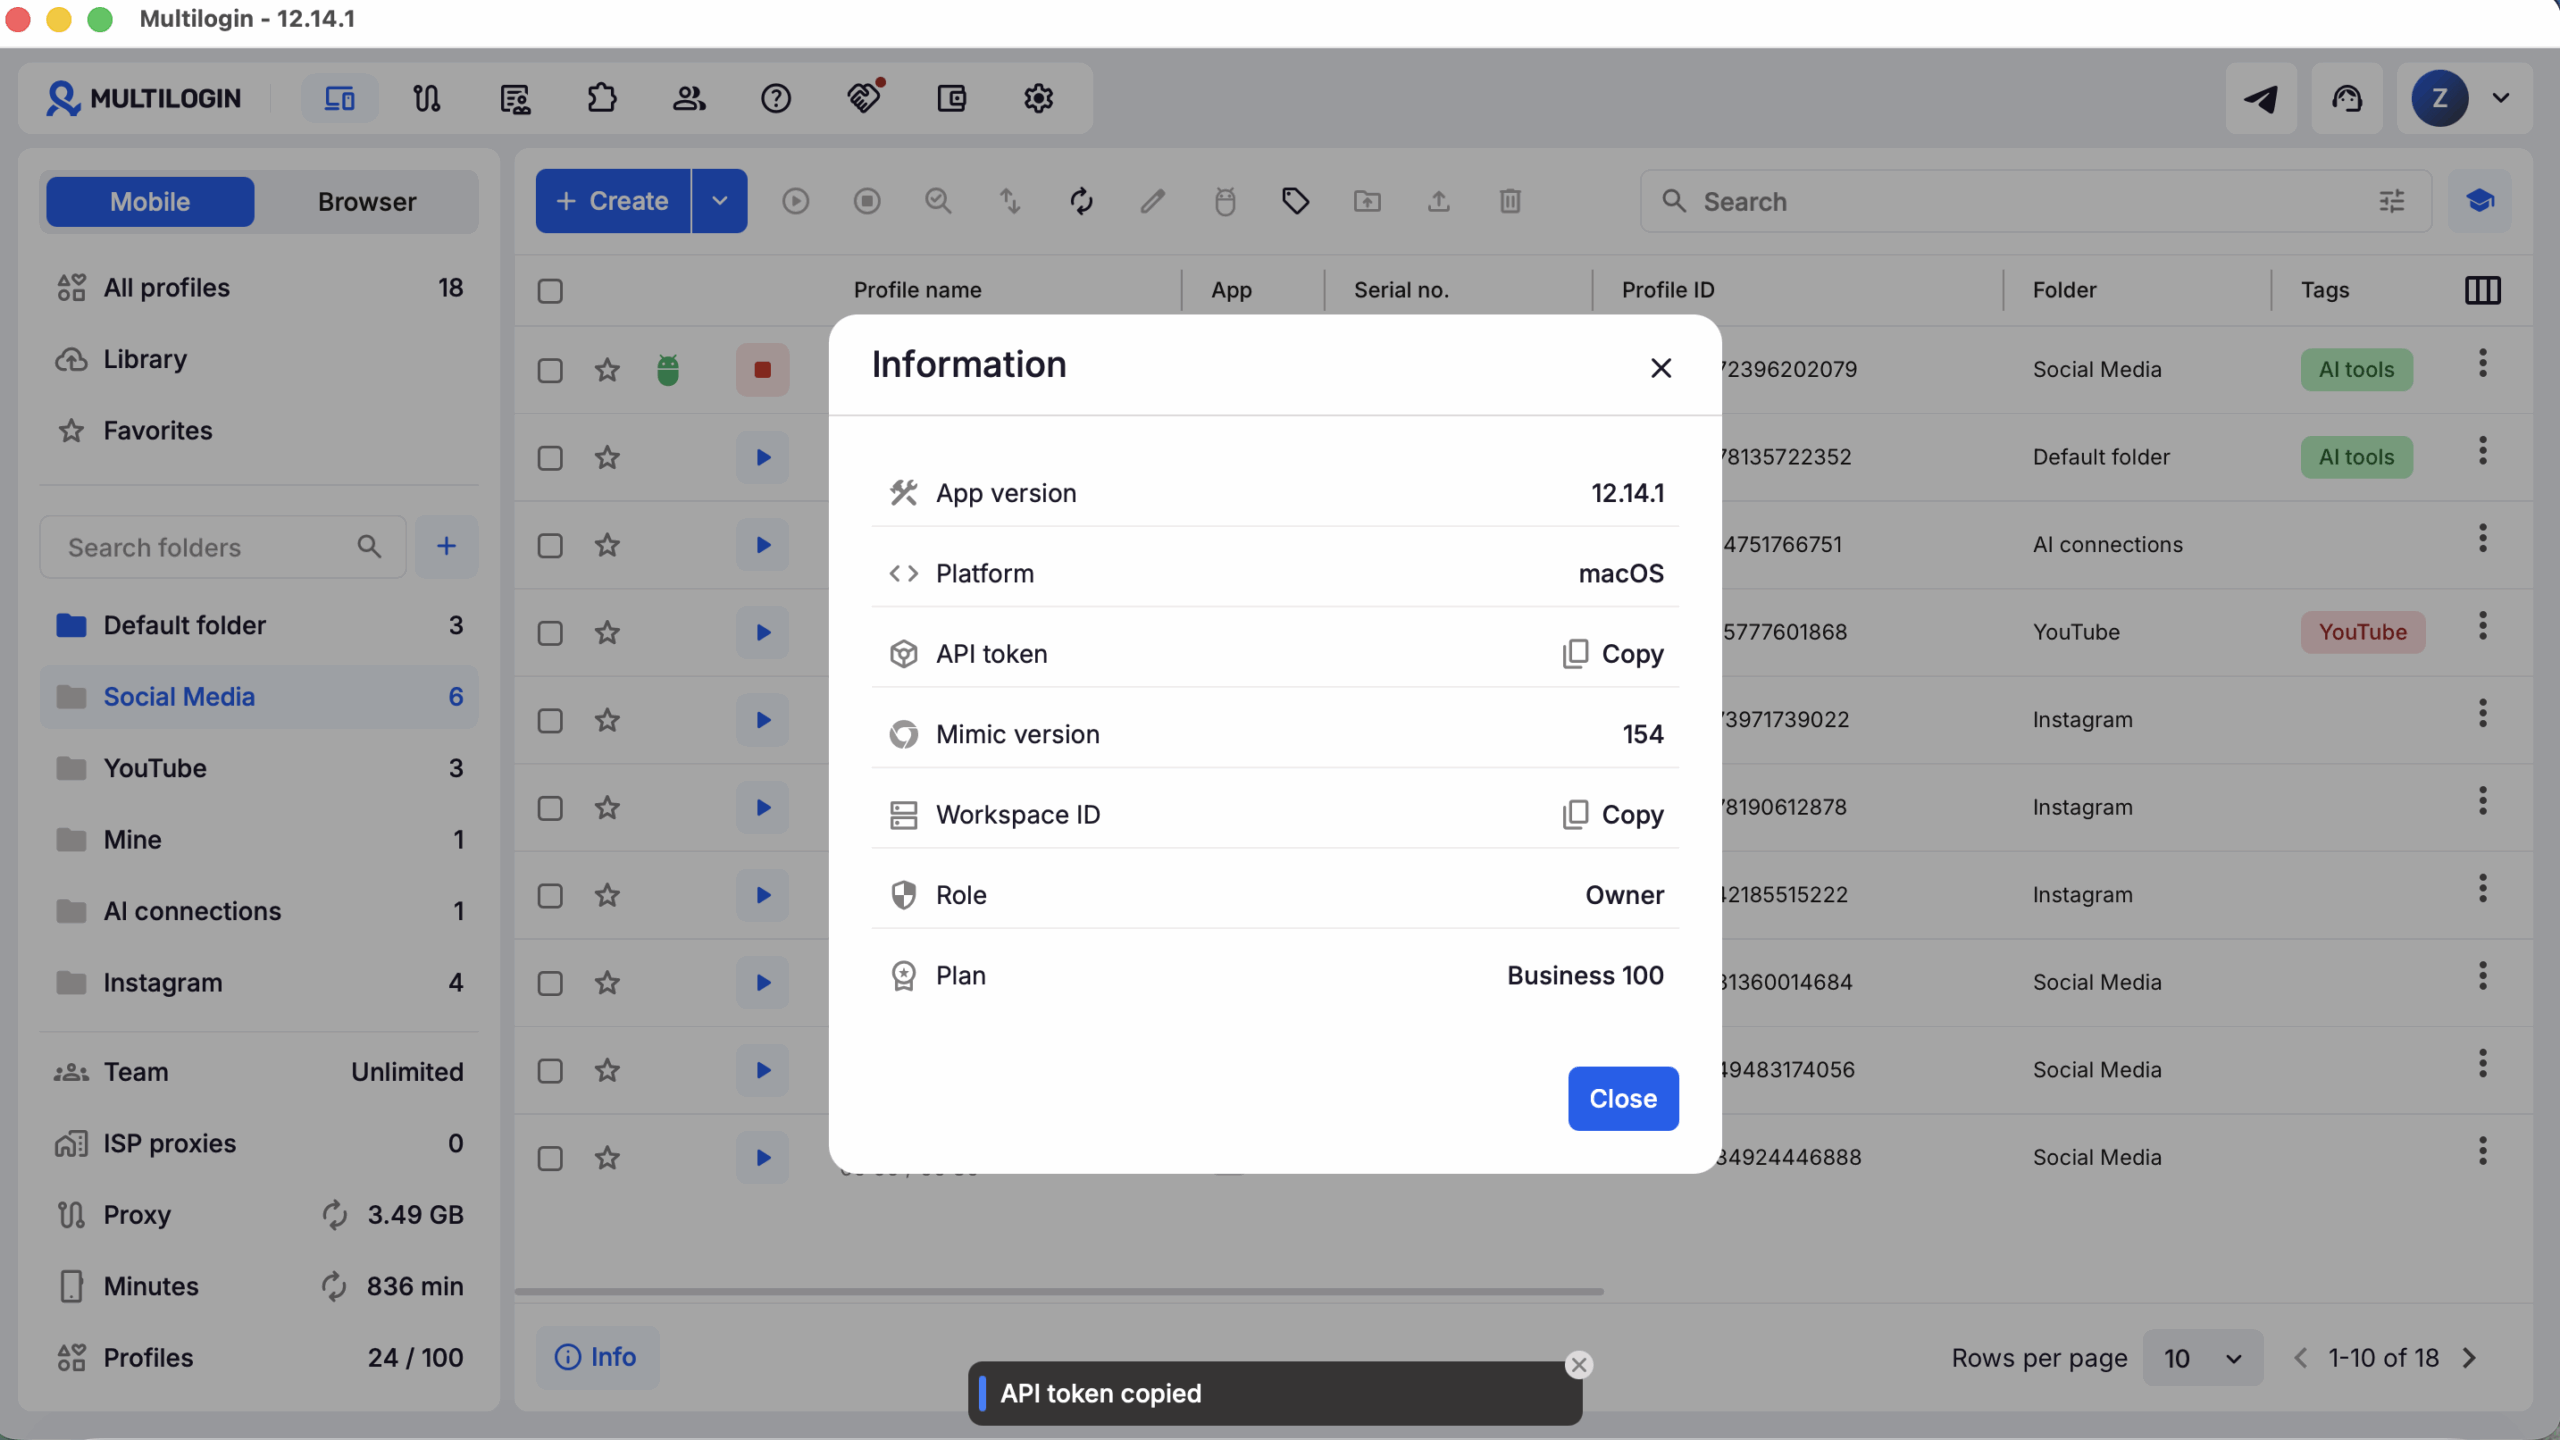Open the help question-mark icon
Viewport: 2560px width, 1440px height.
coord(776,98)
